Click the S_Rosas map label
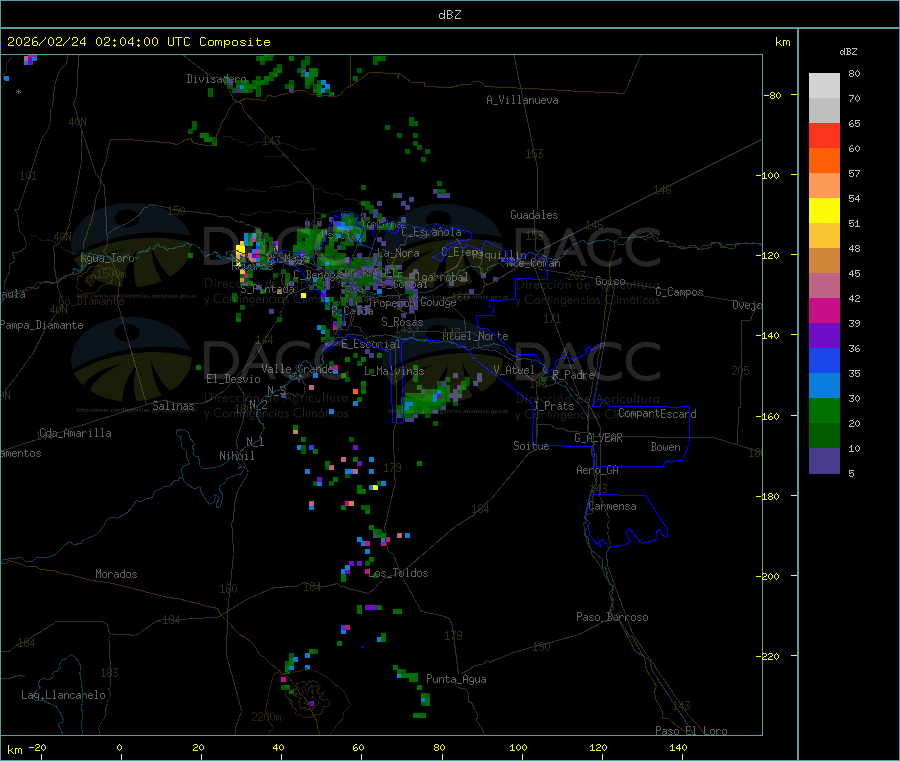900x761 pixels. (x=402, y=322)
